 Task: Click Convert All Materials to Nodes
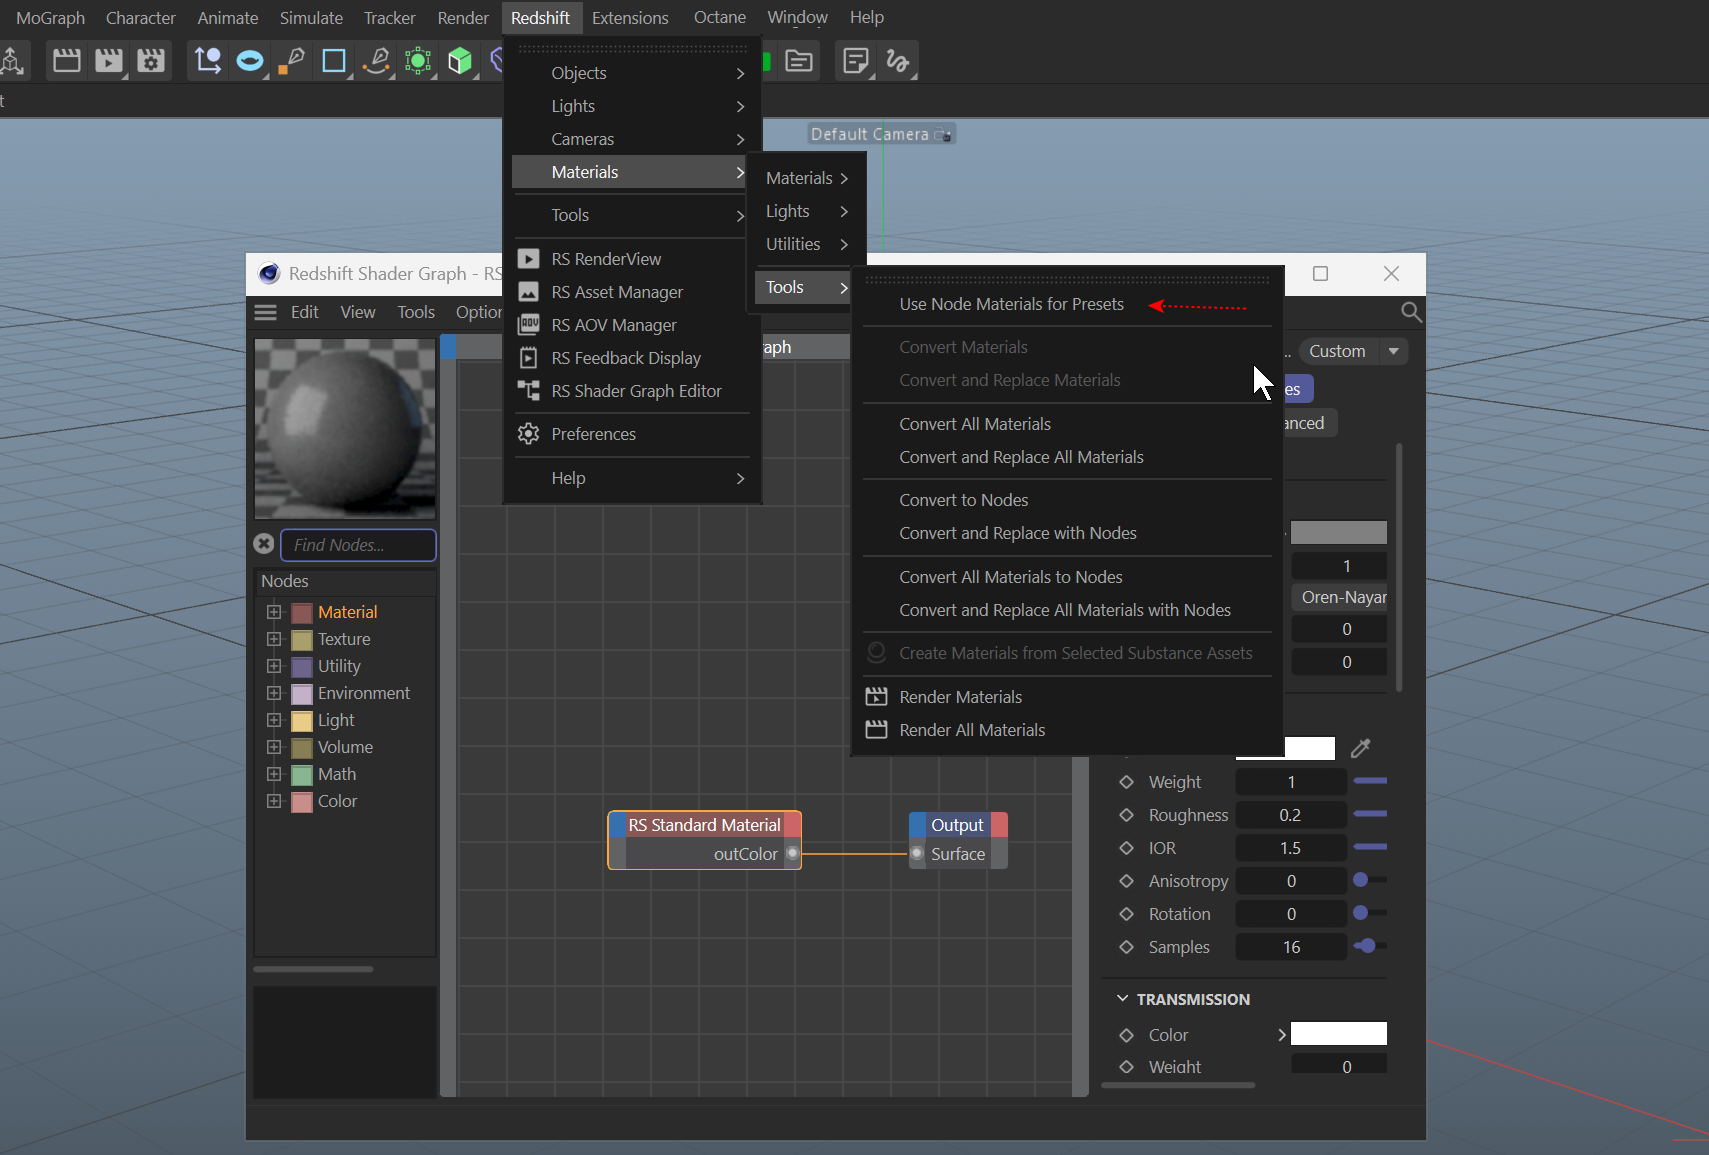point(1067,577)
